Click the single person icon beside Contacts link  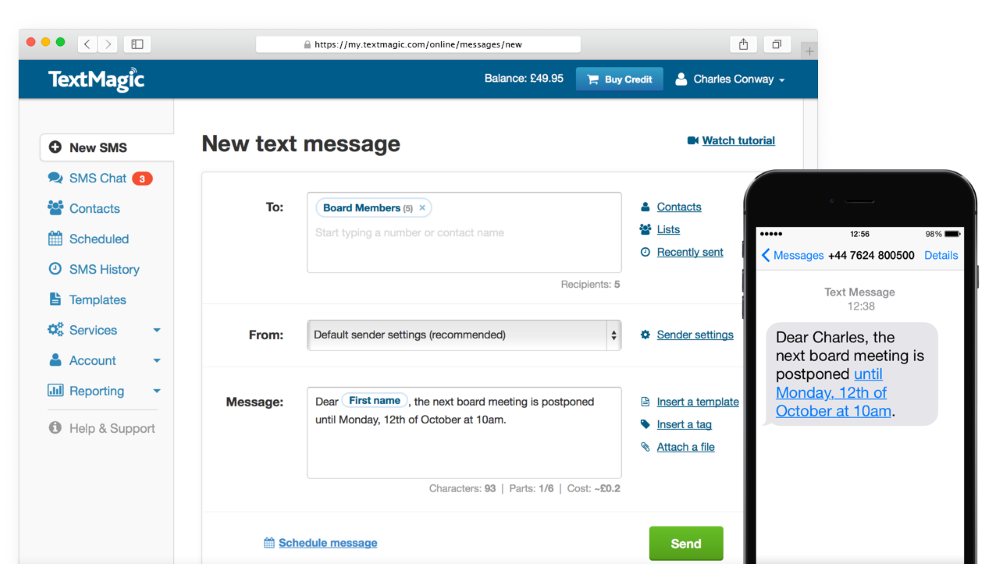pyautogui.click(x=645, y=207)
